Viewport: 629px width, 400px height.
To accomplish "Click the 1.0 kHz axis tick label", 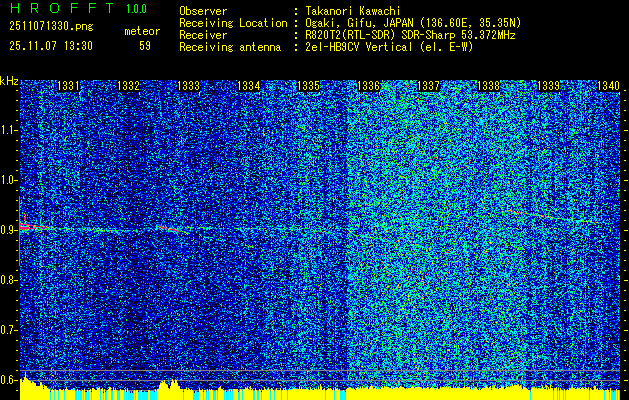I will 8,181.
